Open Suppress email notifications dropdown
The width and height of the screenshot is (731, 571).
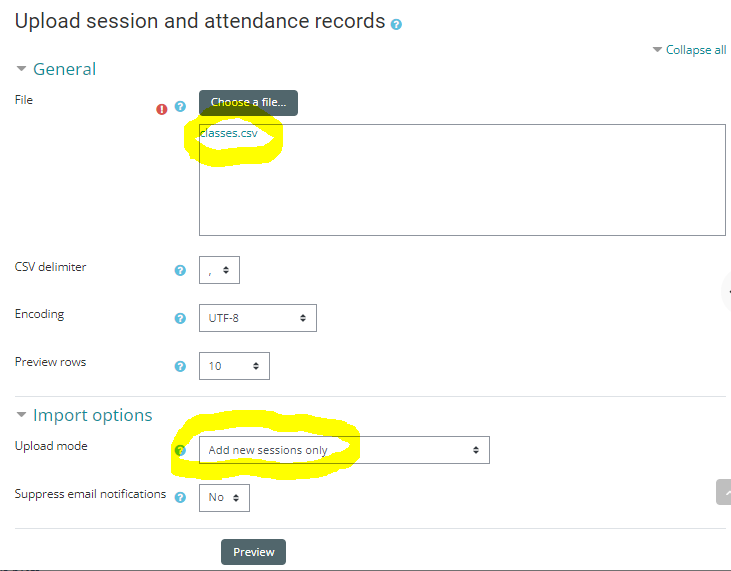(224, 497)
